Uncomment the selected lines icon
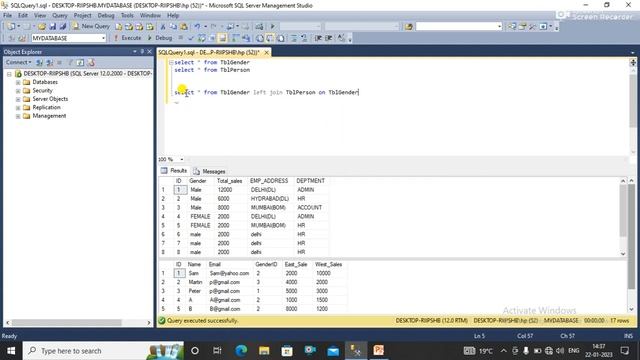Image resolution: width=640 pixels, height=360 pixels. tap(304, 38)
